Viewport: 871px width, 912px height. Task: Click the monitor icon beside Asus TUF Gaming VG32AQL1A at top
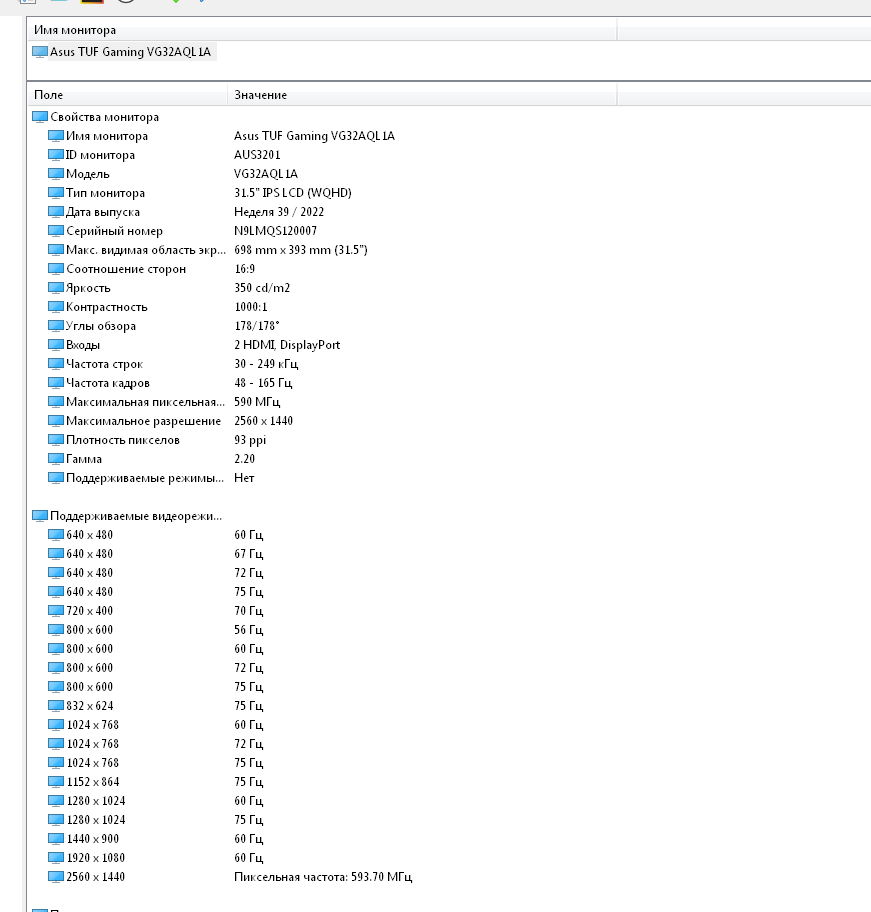pos(40,52)
